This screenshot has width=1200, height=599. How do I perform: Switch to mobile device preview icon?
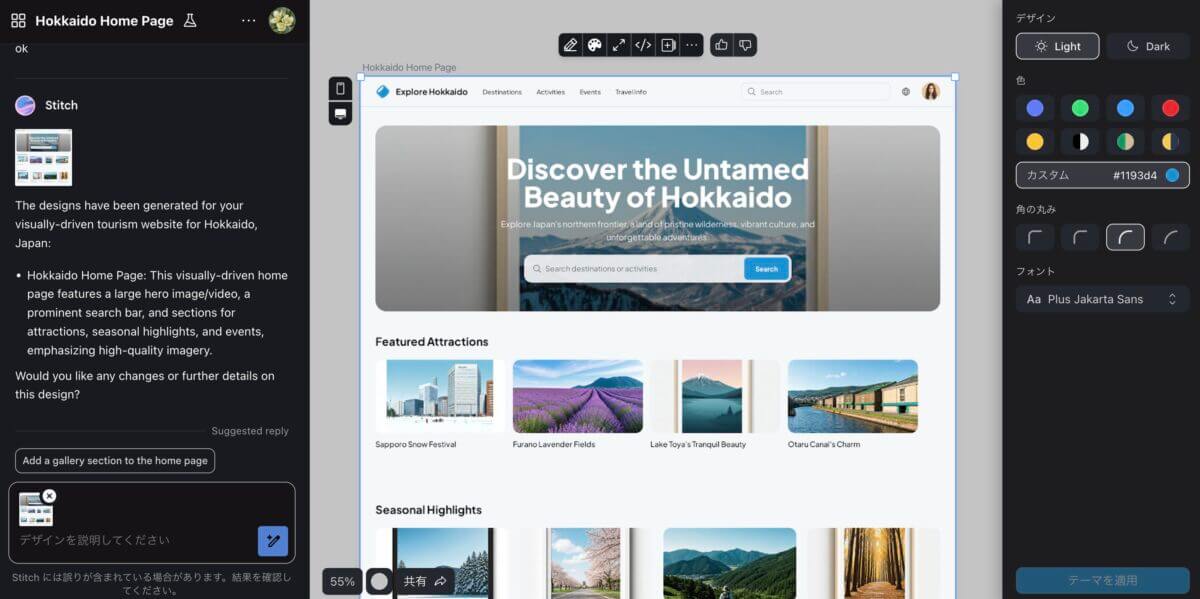pos(341,89)
